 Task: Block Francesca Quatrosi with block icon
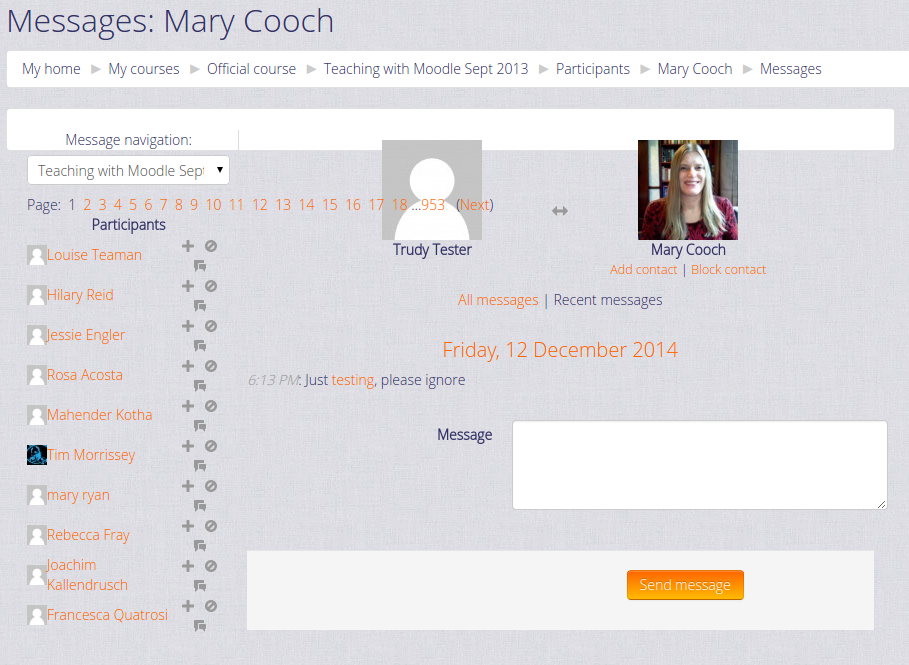tap(211, 606)
